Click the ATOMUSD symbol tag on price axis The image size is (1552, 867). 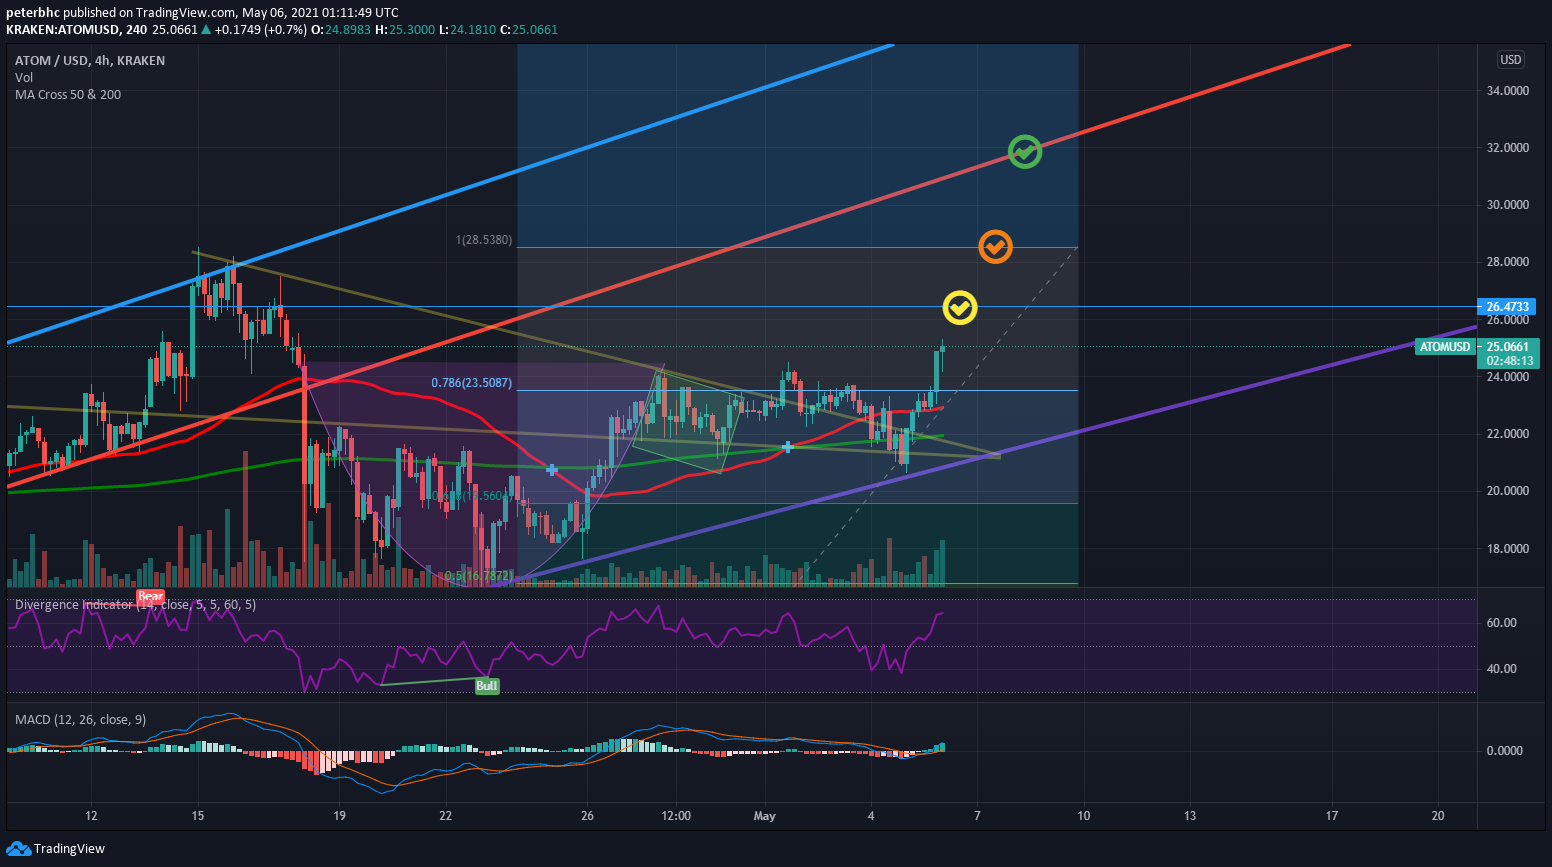coord(1445,347)
